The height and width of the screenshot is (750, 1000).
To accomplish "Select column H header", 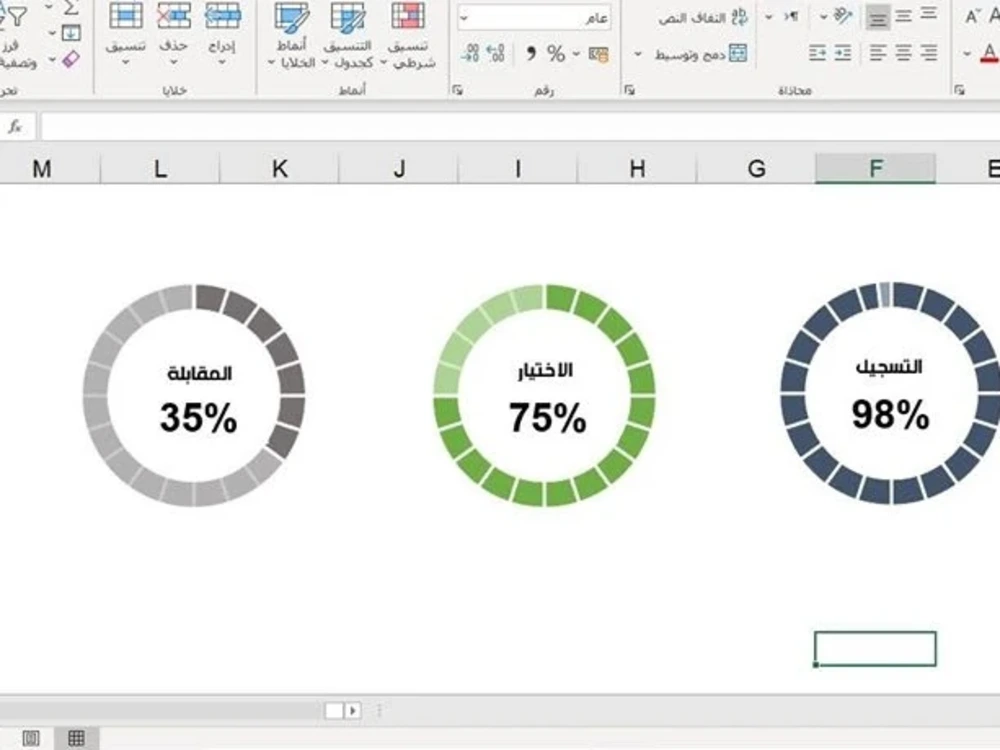I will (x=636, y=168).
